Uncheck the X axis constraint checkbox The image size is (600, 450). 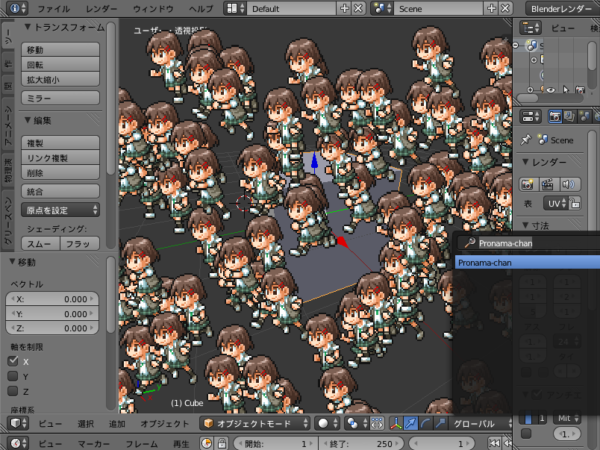tap(13, 361)
